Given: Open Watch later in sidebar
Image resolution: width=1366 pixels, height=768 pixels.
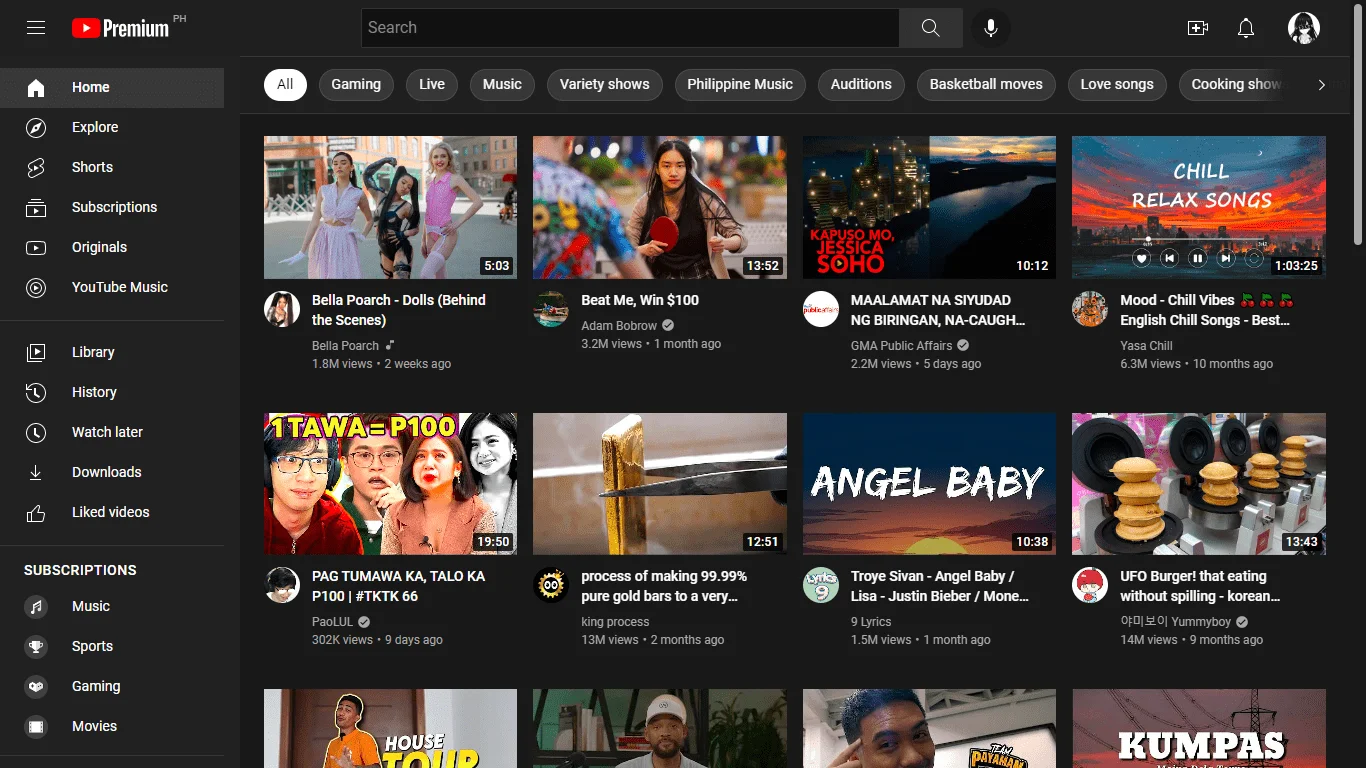Looking at the screenshot, I should tap(112, 432).
